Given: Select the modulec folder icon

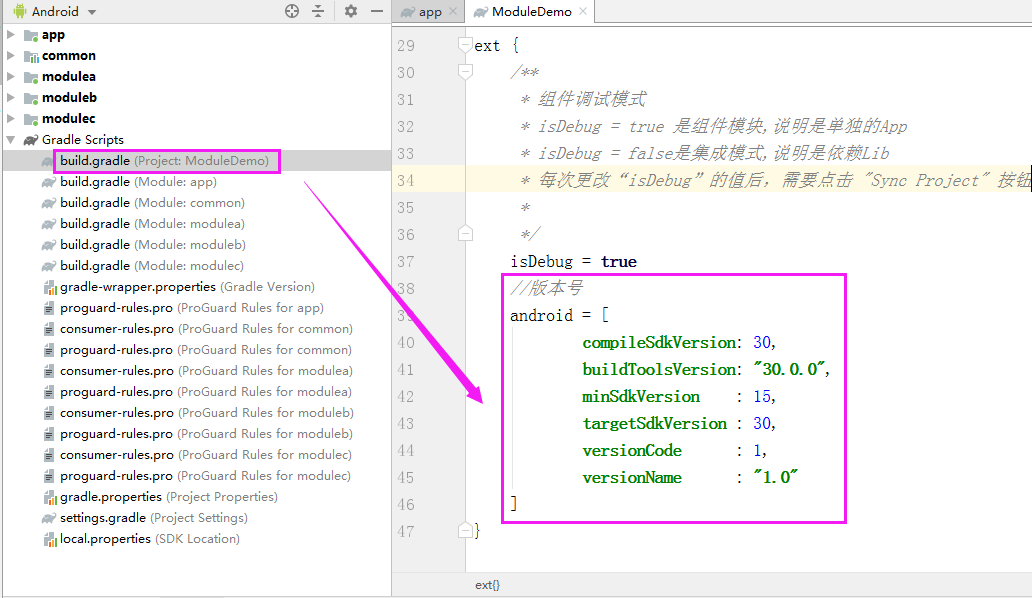Looking at the screenshot, I should pos(31,119).
